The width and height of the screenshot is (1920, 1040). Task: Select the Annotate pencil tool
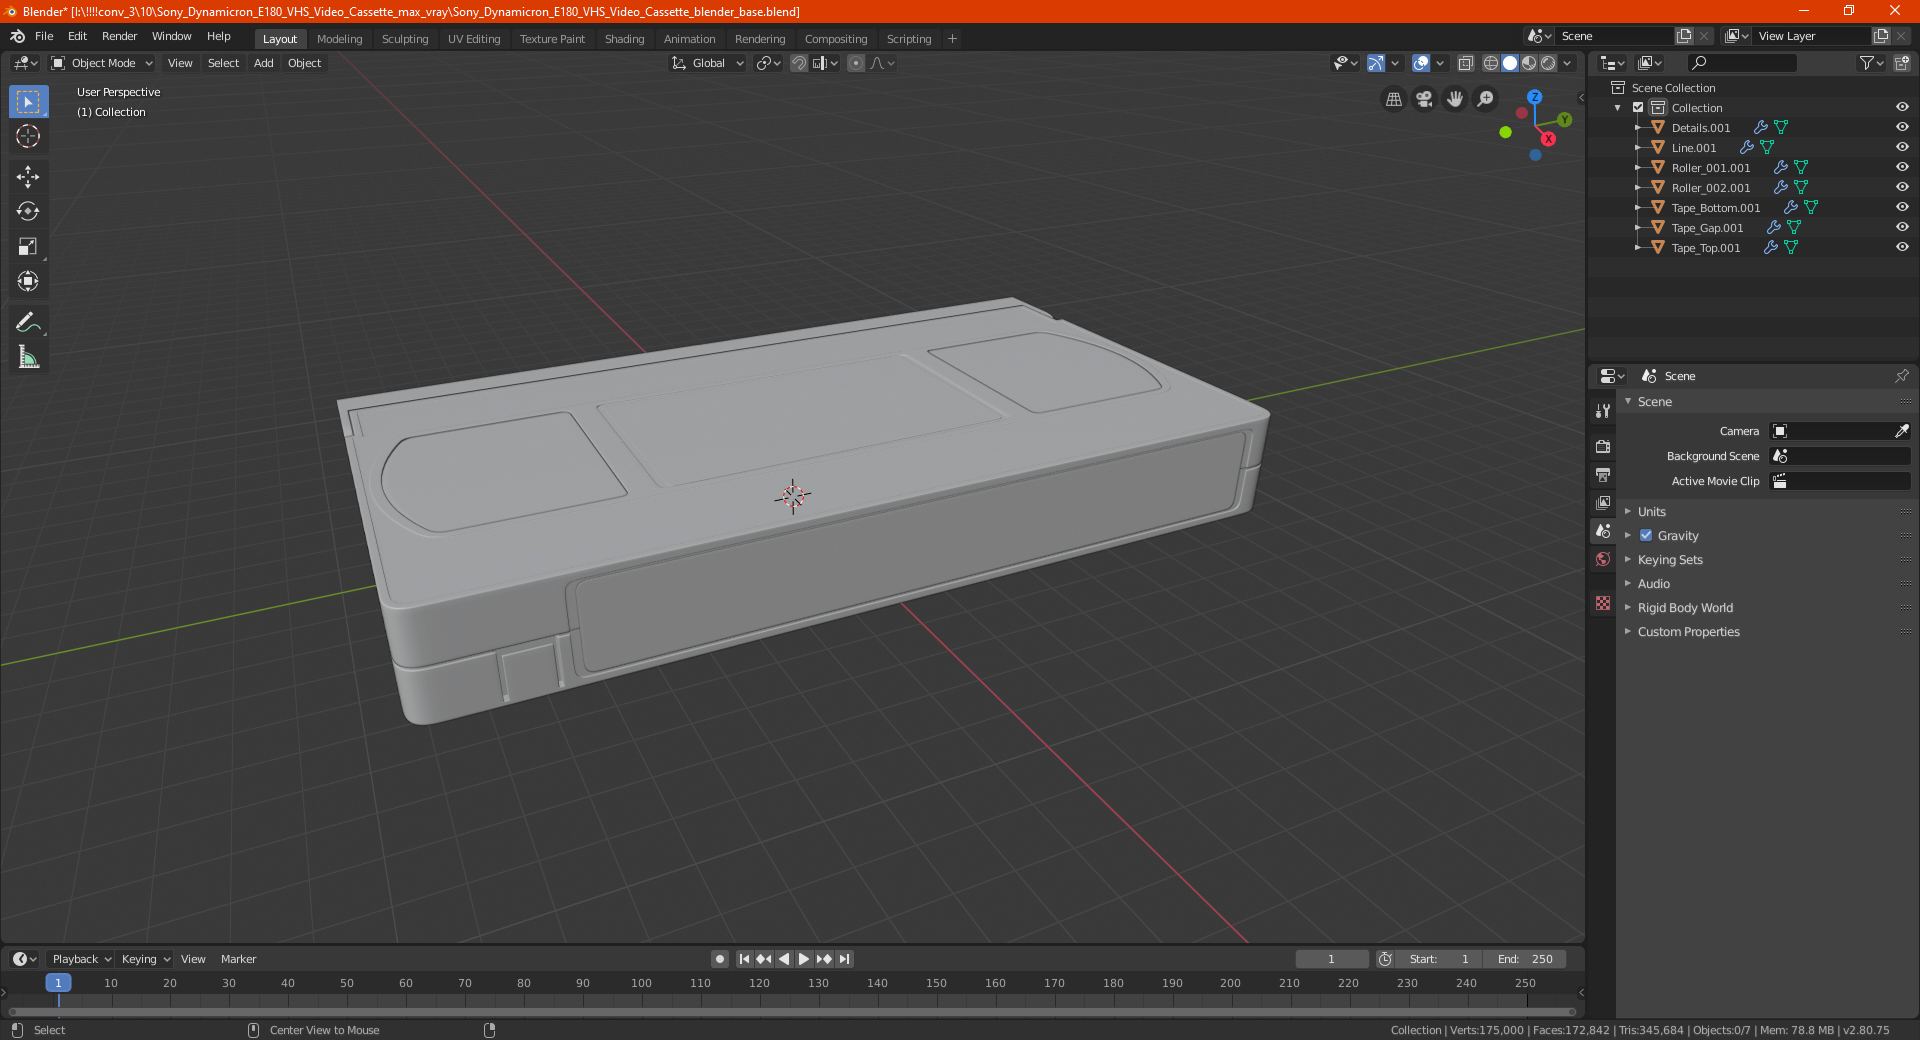pos(28,322)
